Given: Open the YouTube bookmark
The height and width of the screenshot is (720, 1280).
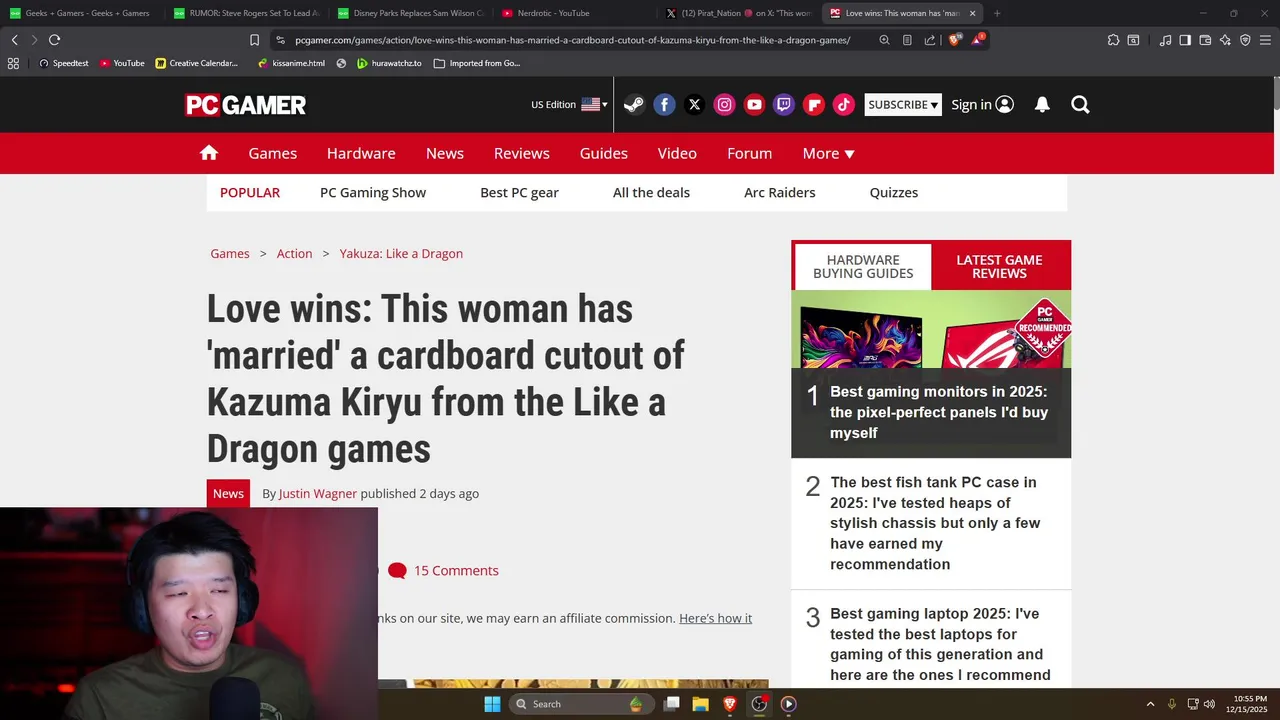Looking at the screenshot, I should coord(122,63).
